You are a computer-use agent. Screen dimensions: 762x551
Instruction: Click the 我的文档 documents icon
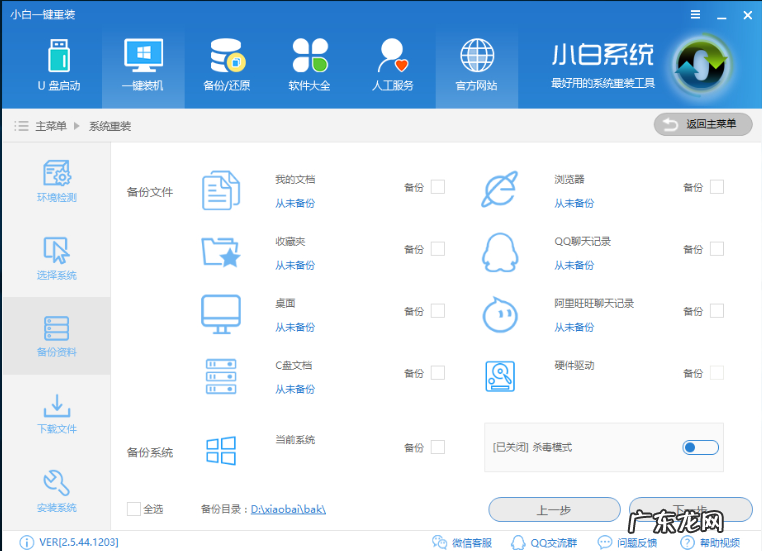pyautogui.click(x=221, y=190)
